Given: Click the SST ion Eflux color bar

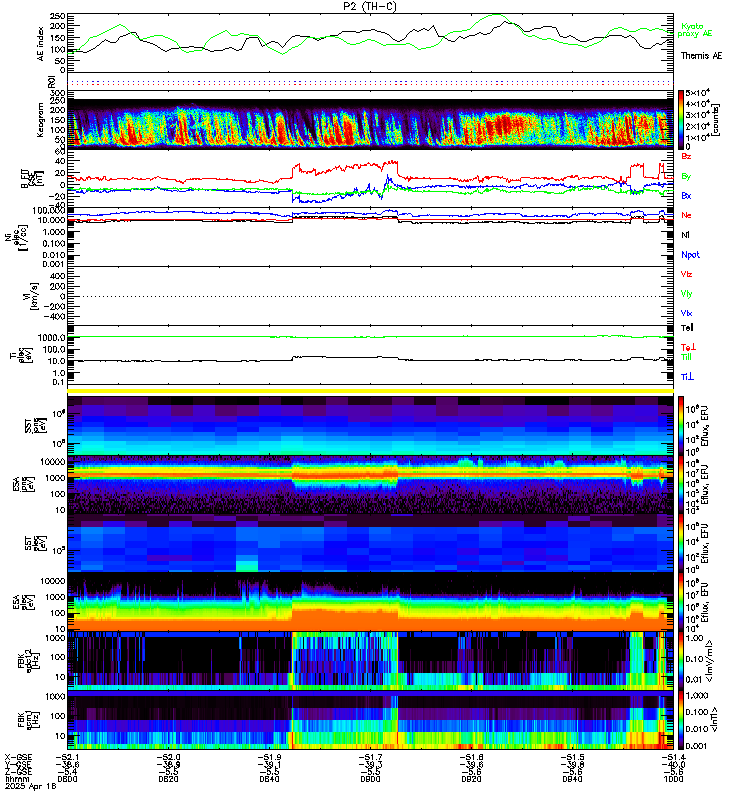Looking at the screenshot, I should click(x=681, y=426).
